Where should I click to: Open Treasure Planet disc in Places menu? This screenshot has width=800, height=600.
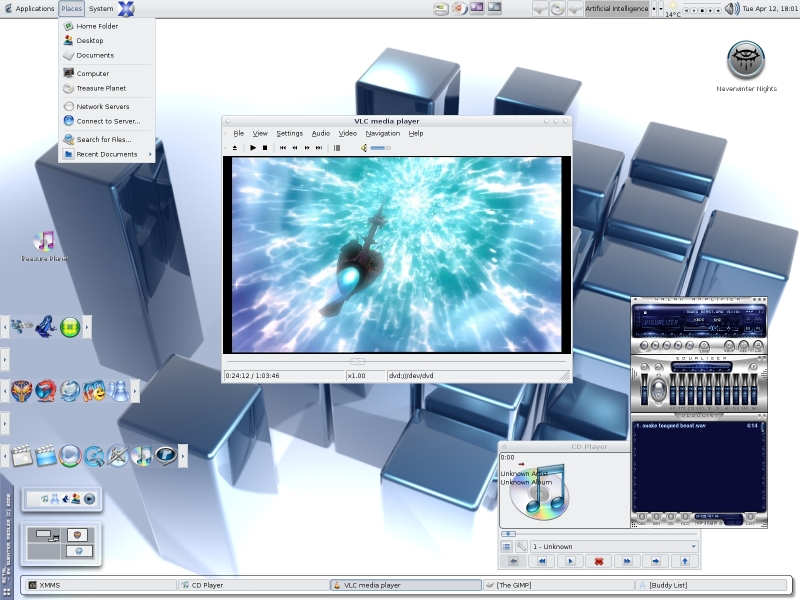[x=107, y=88]
